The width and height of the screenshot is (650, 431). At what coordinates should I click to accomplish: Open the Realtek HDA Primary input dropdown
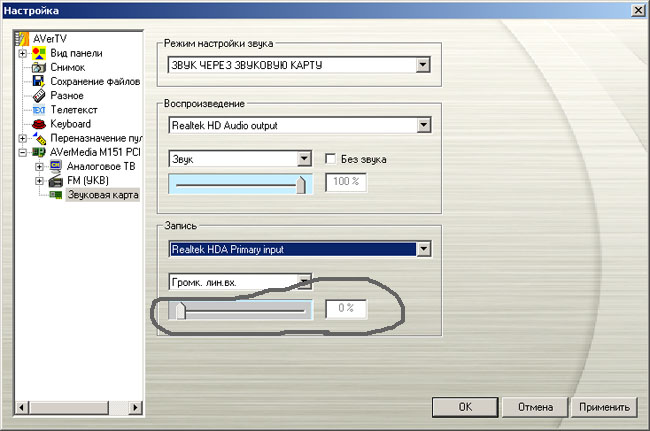click(x=423, y=249)
